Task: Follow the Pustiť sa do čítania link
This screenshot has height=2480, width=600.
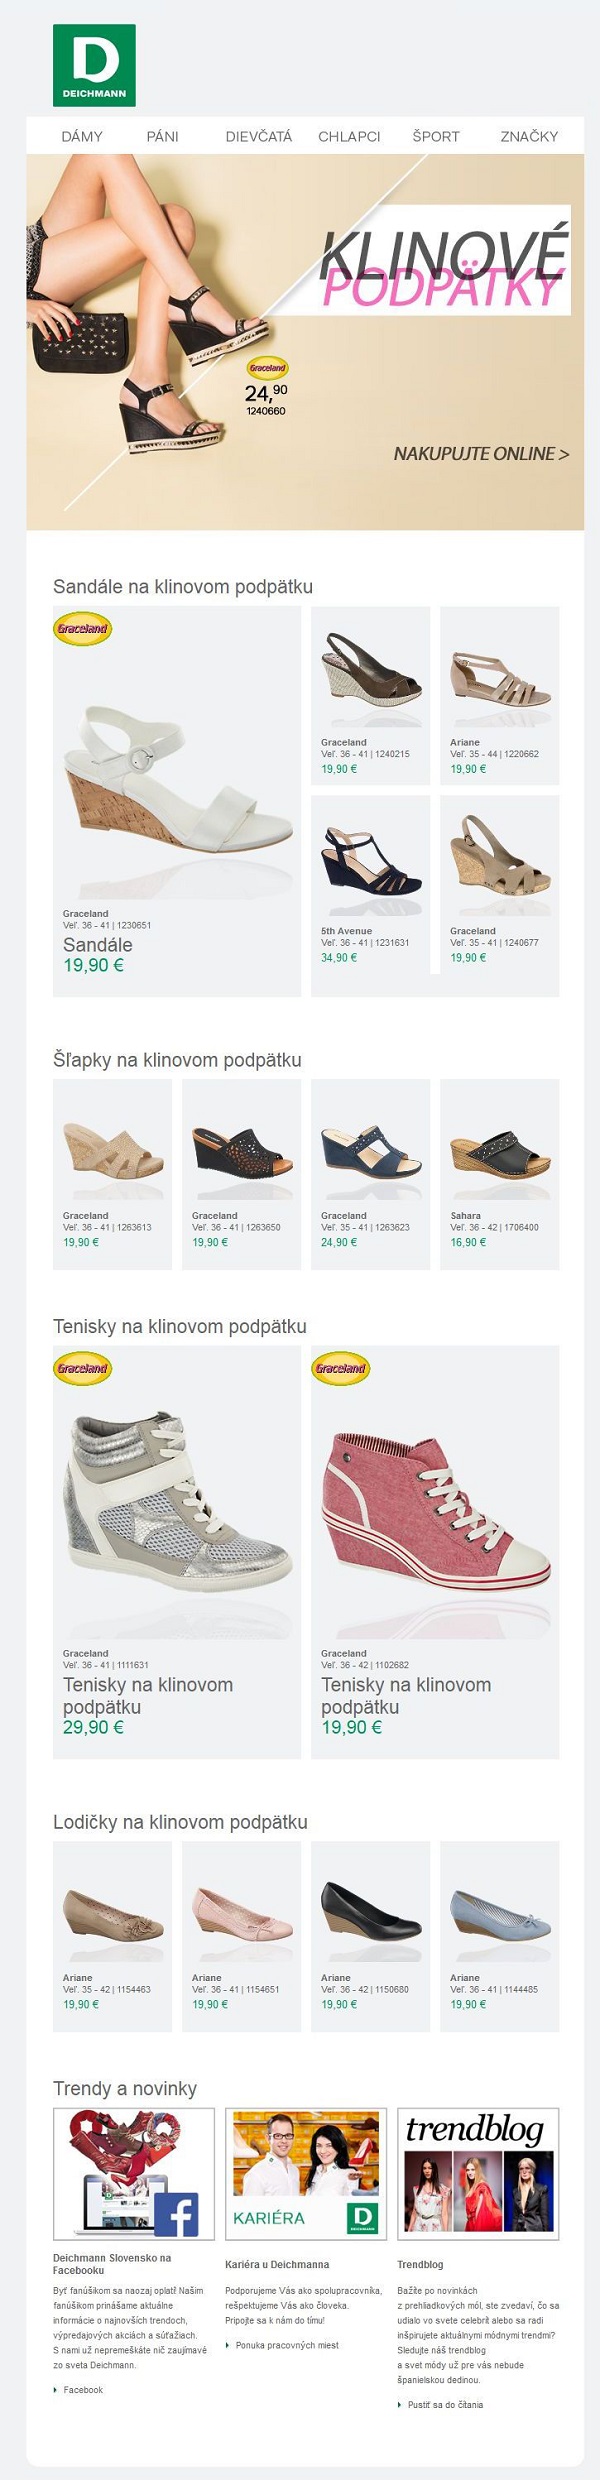Action: (445, 2405)
